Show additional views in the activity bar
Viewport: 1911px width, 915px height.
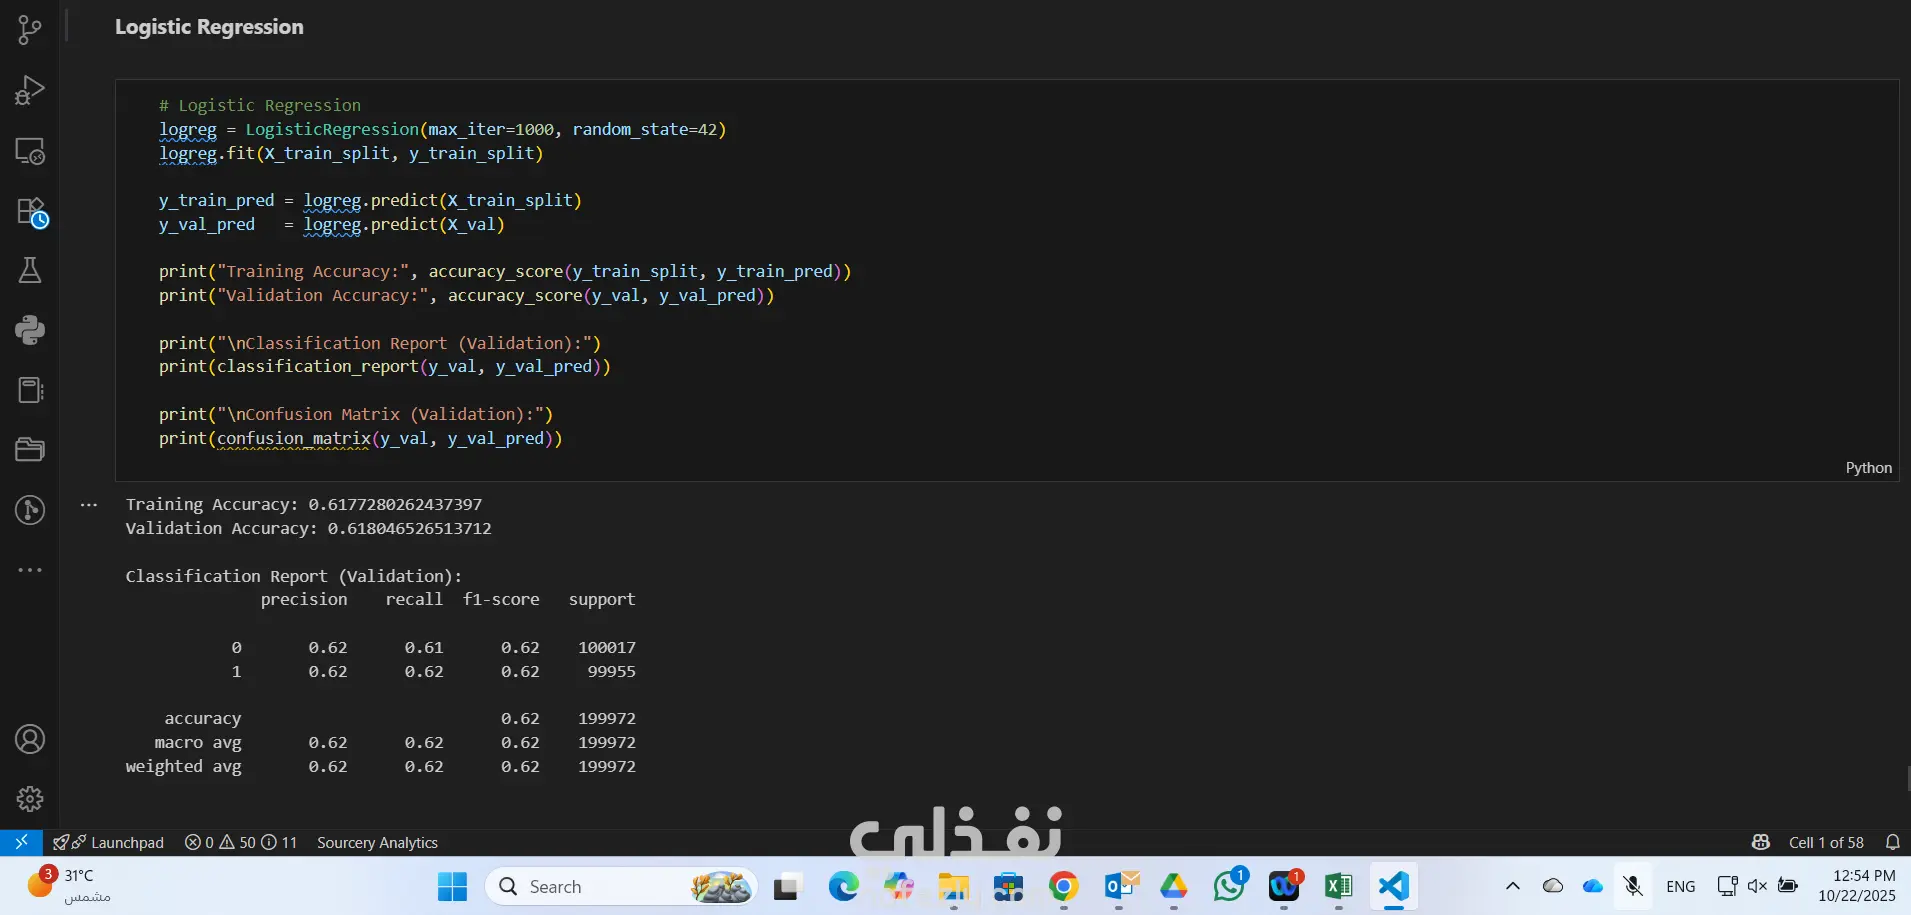tap(30, 570)
